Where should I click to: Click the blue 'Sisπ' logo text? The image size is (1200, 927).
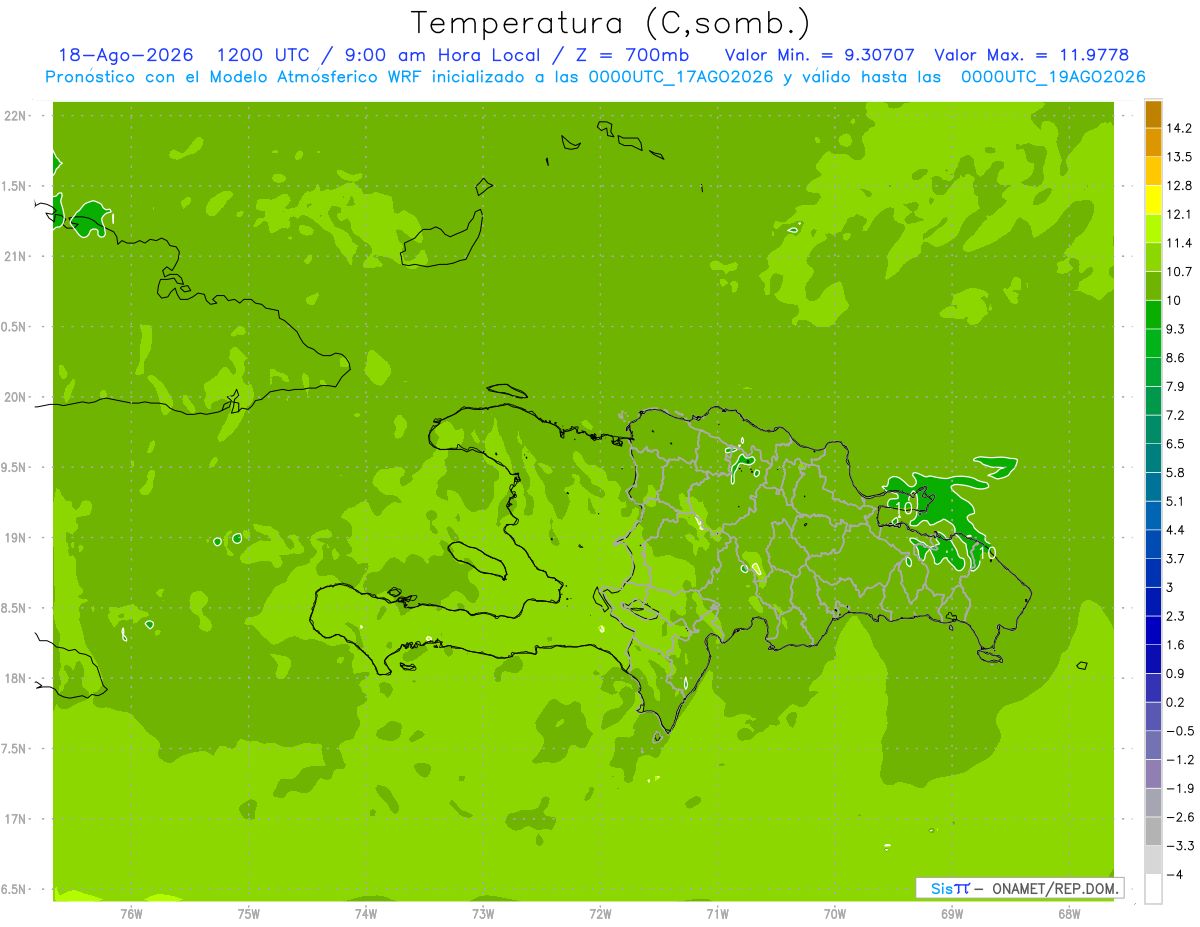pyautogui.click(x=949, y=888)
